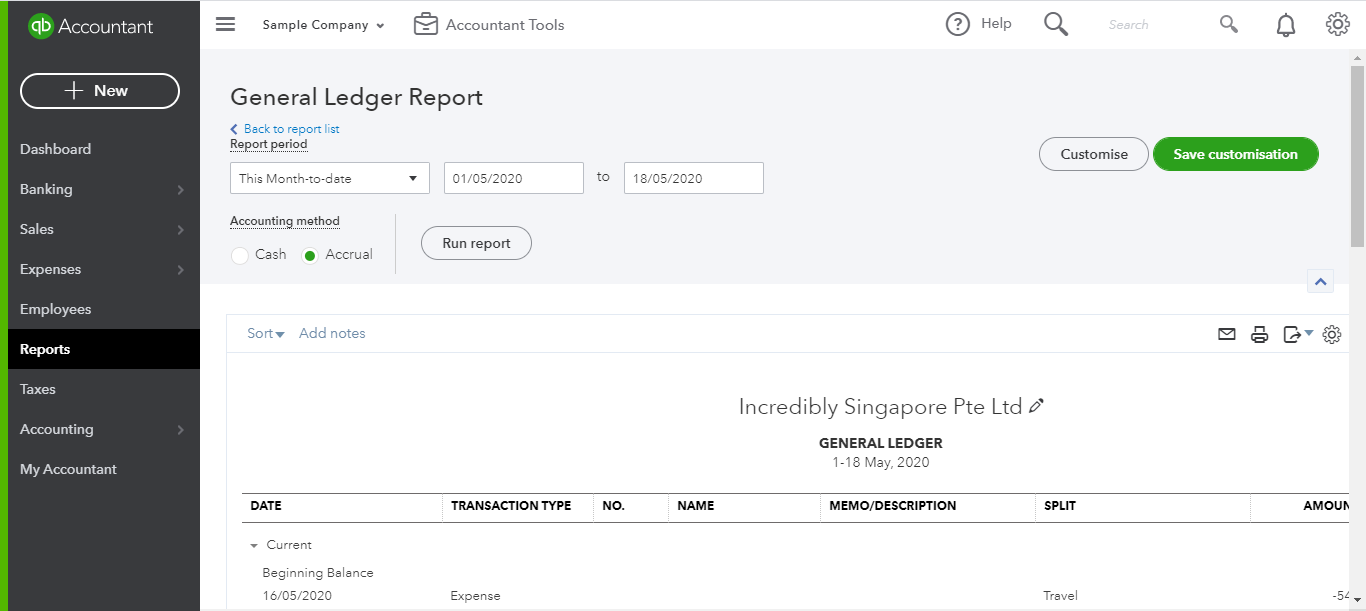The width and height of the screenshot is (1366, 611).
Task: Click the Travel split cell
Action: (x=1061, y=596)
